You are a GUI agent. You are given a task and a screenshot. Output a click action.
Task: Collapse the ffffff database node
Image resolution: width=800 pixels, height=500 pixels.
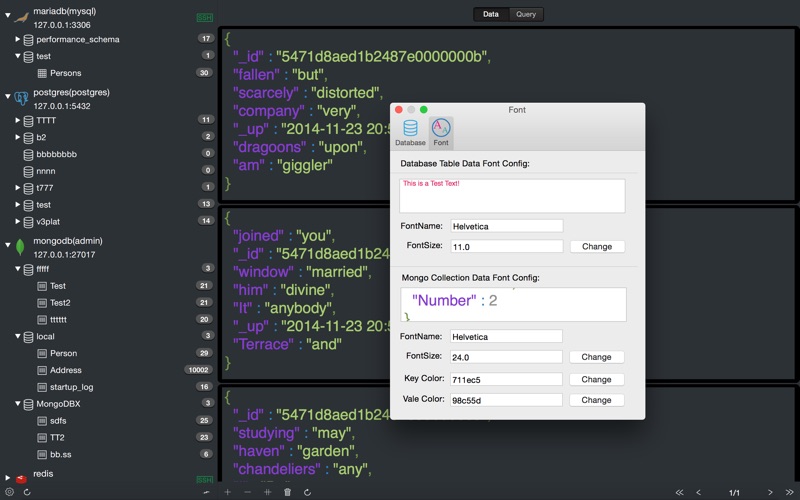[x=17, y=268]
